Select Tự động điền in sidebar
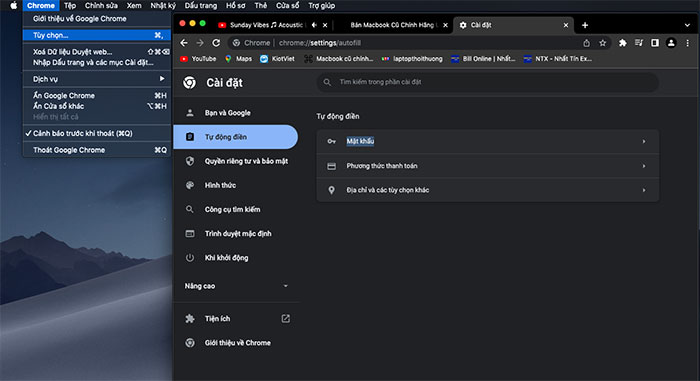 236,137
